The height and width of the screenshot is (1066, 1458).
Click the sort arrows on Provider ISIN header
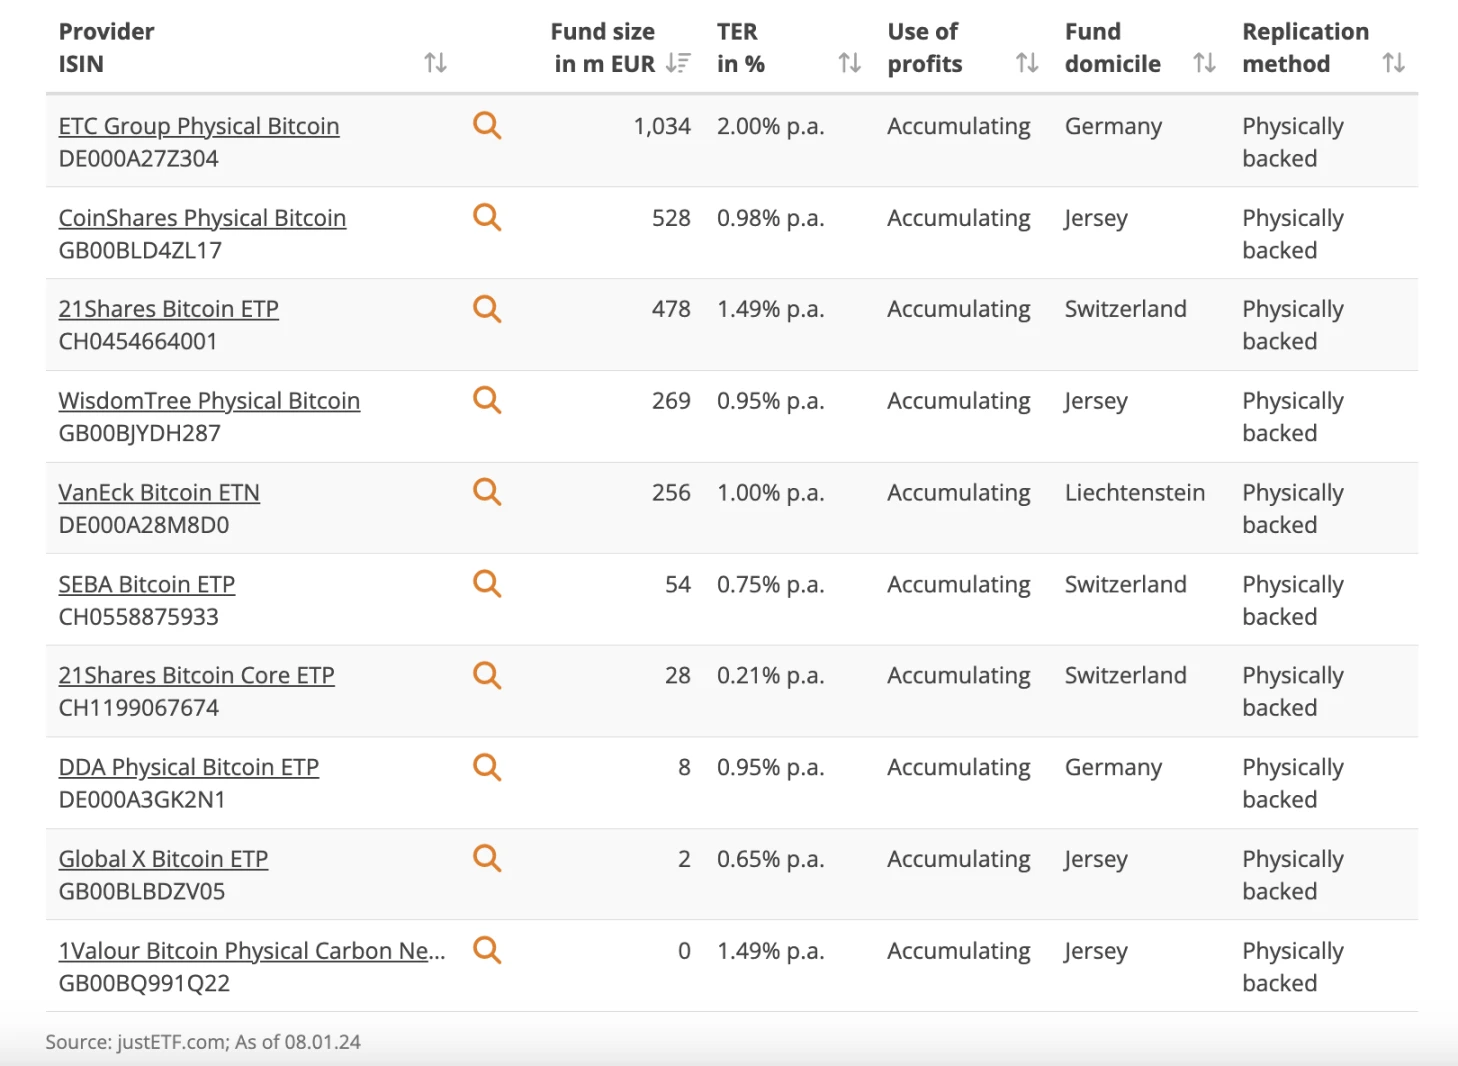(x=436, y=62)
